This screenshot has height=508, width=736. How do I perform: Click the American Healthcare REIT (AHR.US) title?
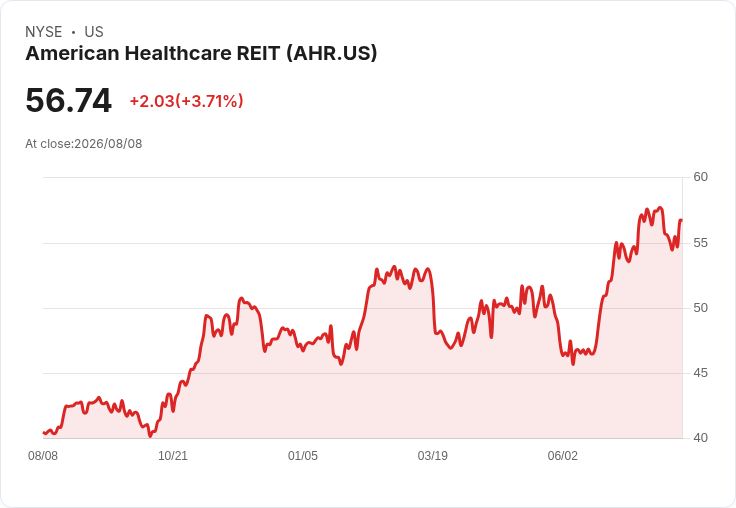201,53
